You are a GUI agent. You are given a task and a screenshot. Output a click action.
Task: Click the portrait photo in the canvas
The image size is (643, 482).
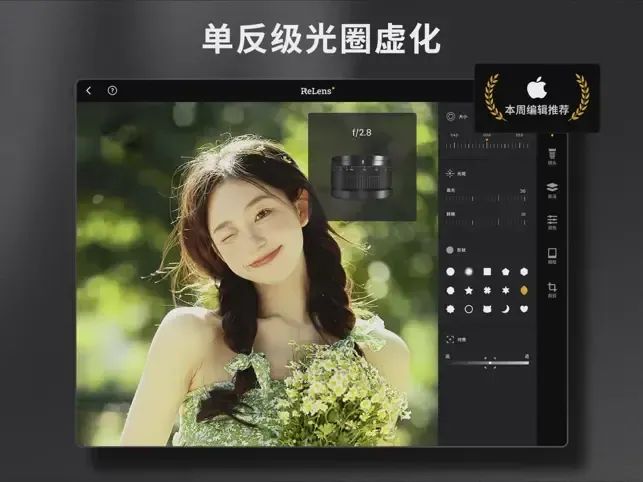tap(258, 274)
